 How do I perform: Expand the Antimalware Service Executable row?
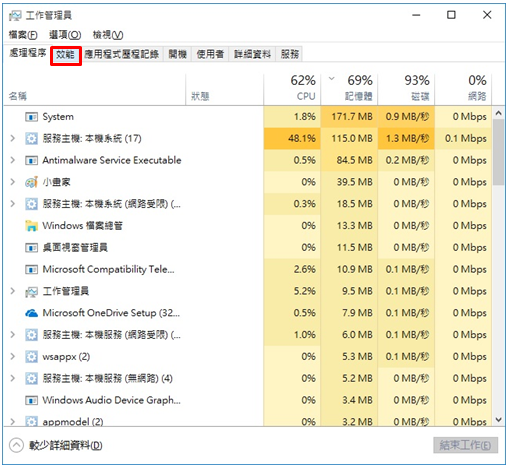coord(13,160)
